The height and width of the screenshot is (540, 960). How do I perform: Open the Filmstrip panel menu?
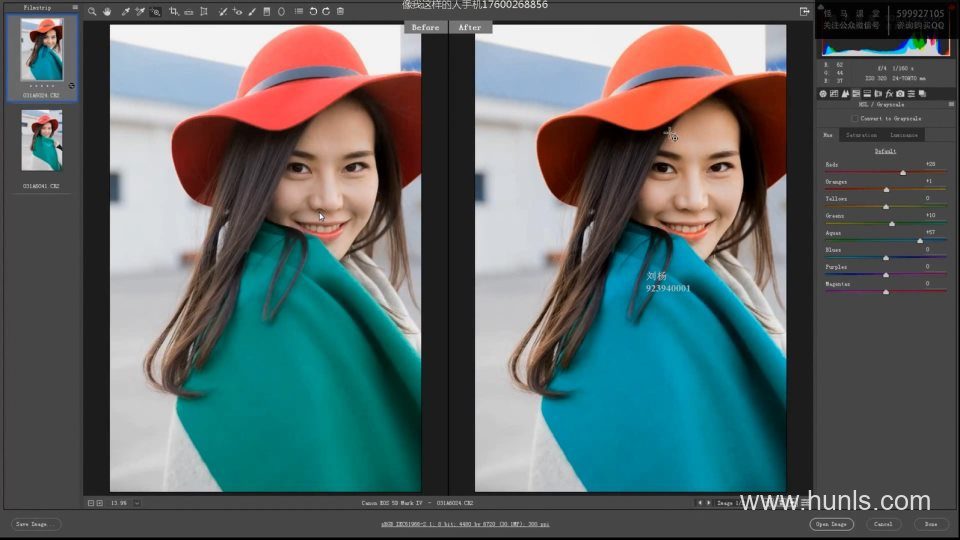click(74, 7)
